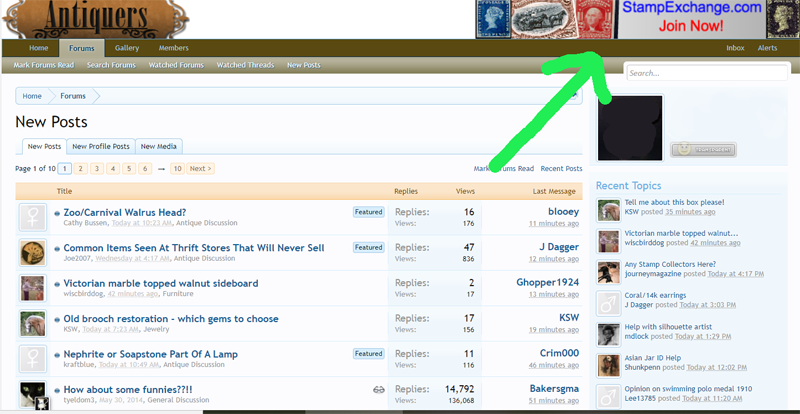800x414 pixels.
Task: Click into the Search input field
Action: pyautogui.click(x=706, y=73)
